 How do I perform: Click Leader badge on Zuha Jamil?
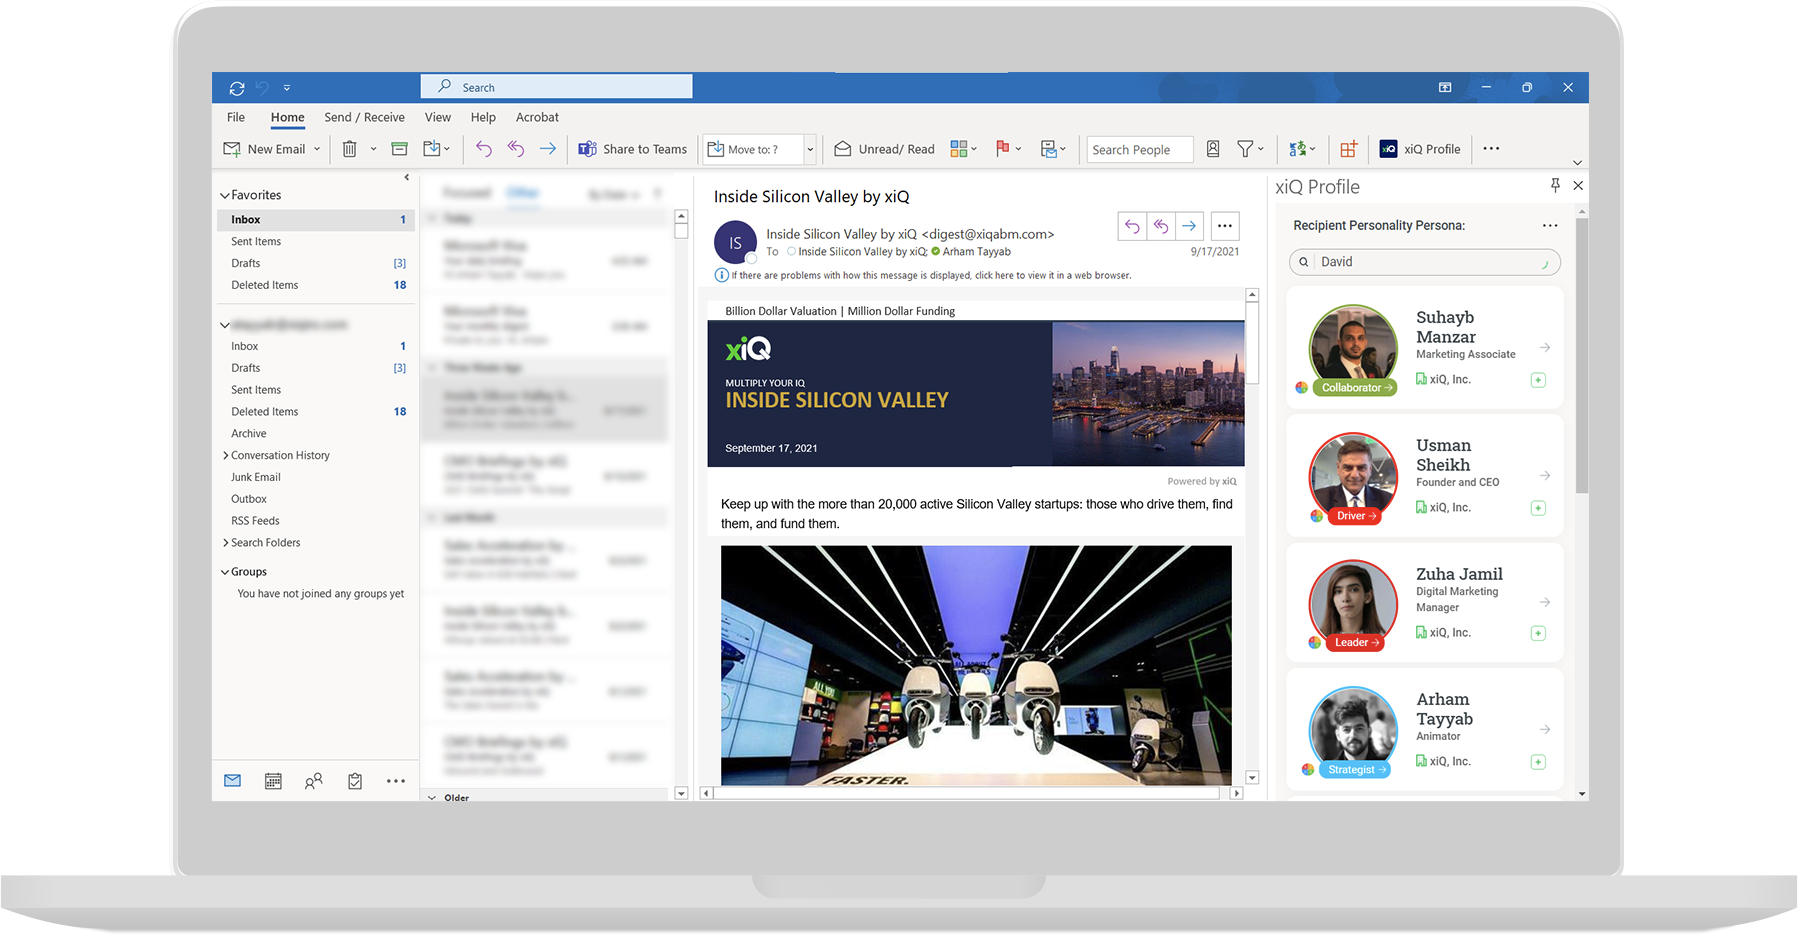(x=1357, y=643)
